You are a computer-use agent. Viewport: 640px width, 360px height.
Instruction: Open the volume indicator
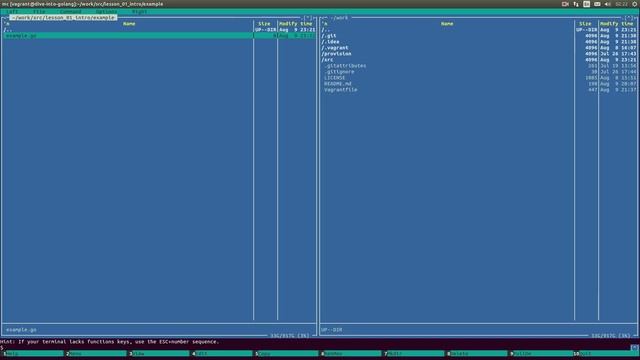608,4
